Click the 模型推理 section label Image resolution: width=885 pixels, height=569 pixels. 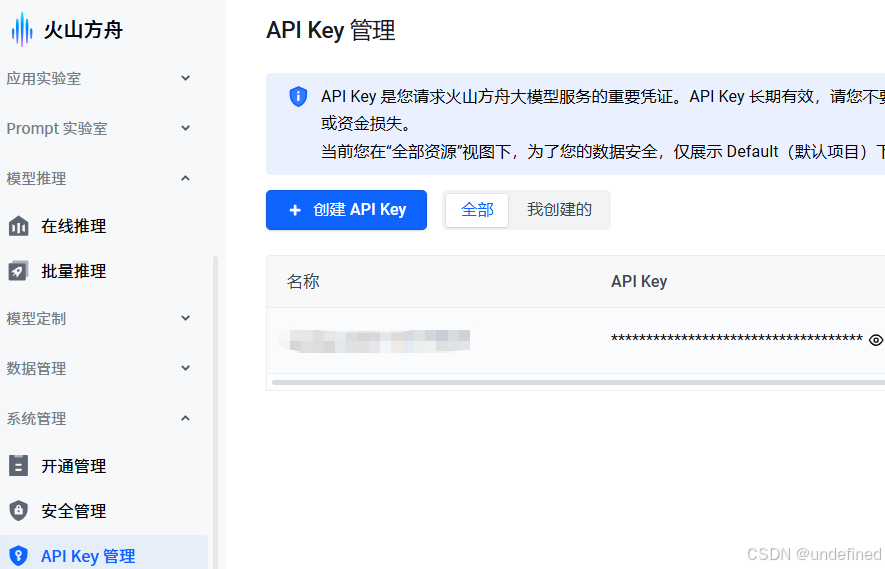tap(36, 179)
